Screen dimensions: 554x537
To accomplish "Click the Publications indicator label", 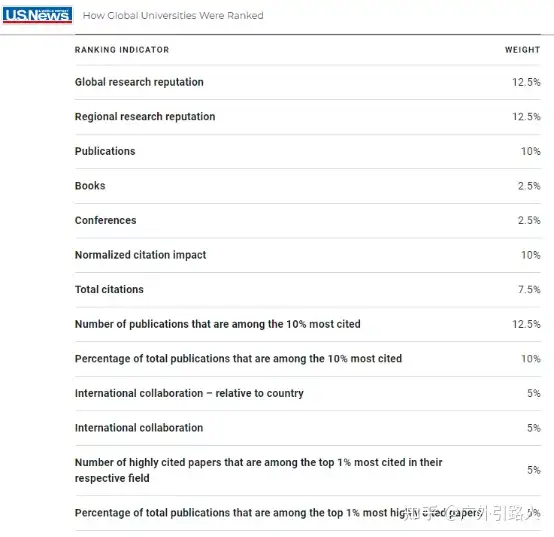I will click(x=105, y=151).
